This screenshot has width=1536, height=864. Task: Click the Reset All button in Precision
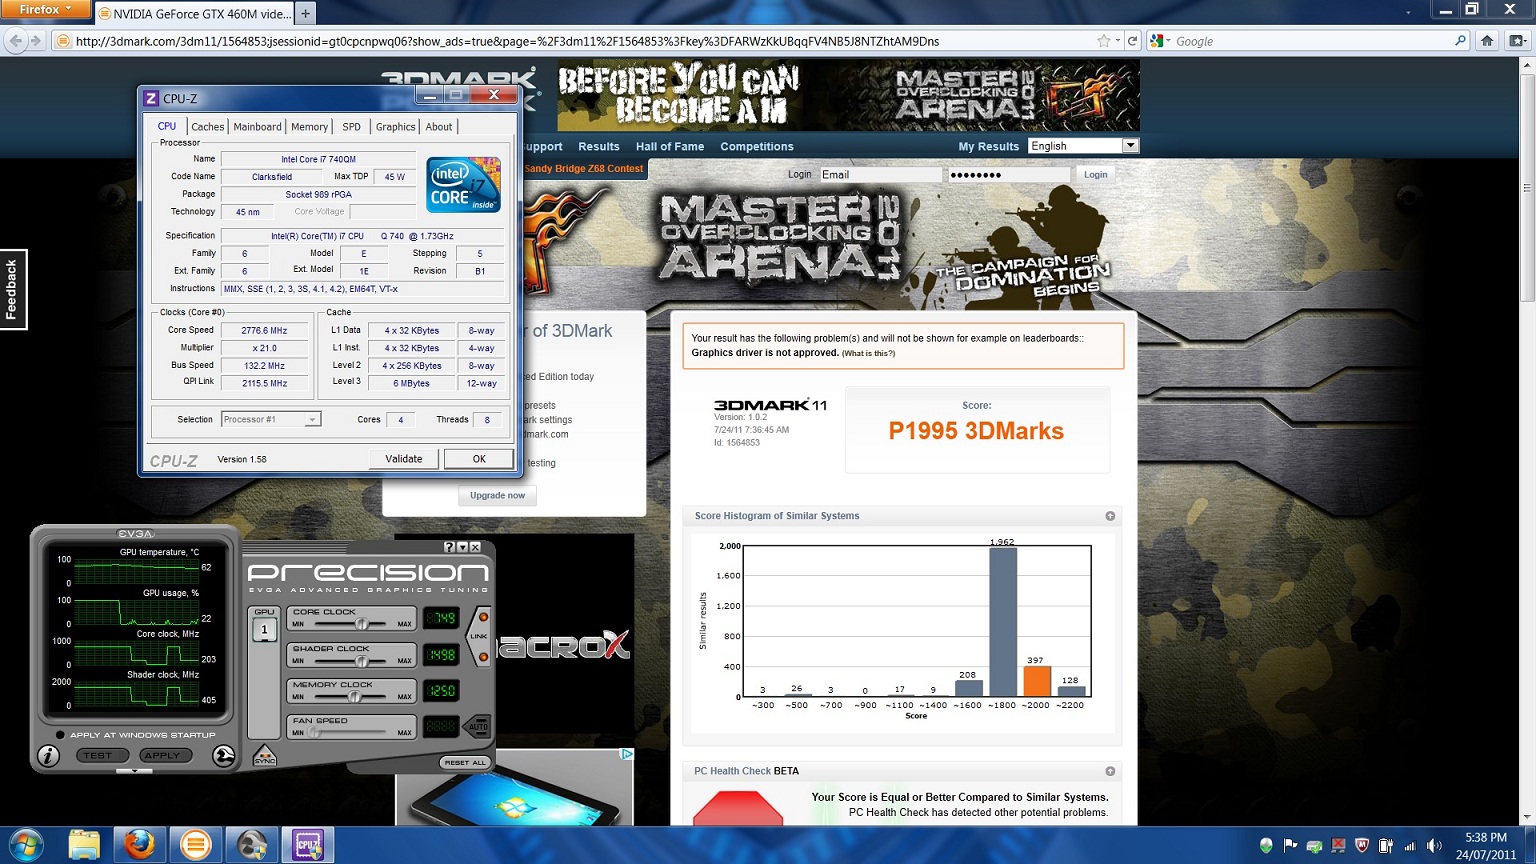point(464,763)
